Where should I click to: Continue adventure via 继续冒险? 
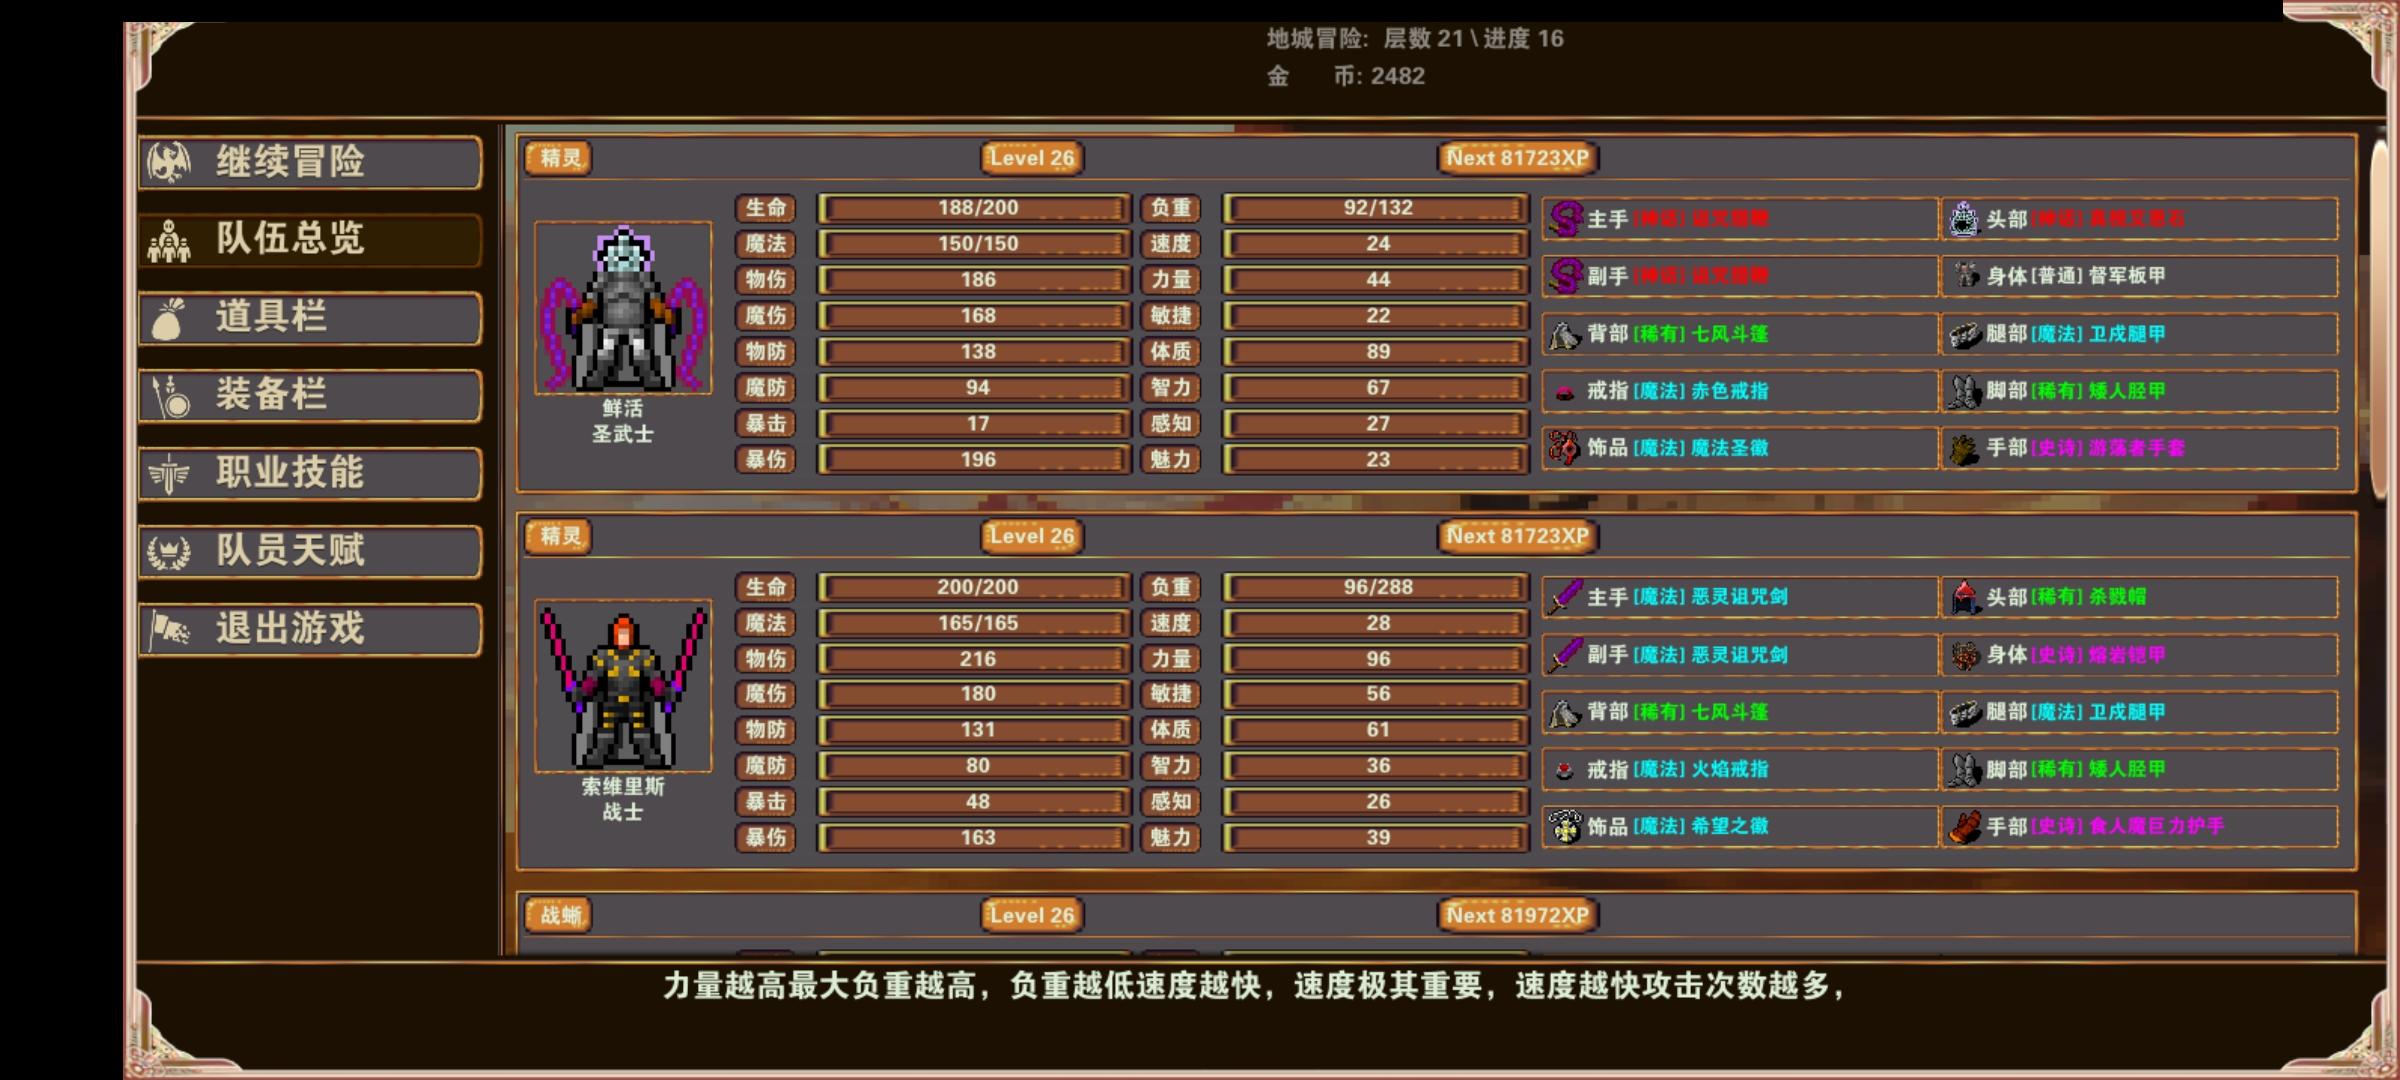pyautogui.click(x=310, y=162)
